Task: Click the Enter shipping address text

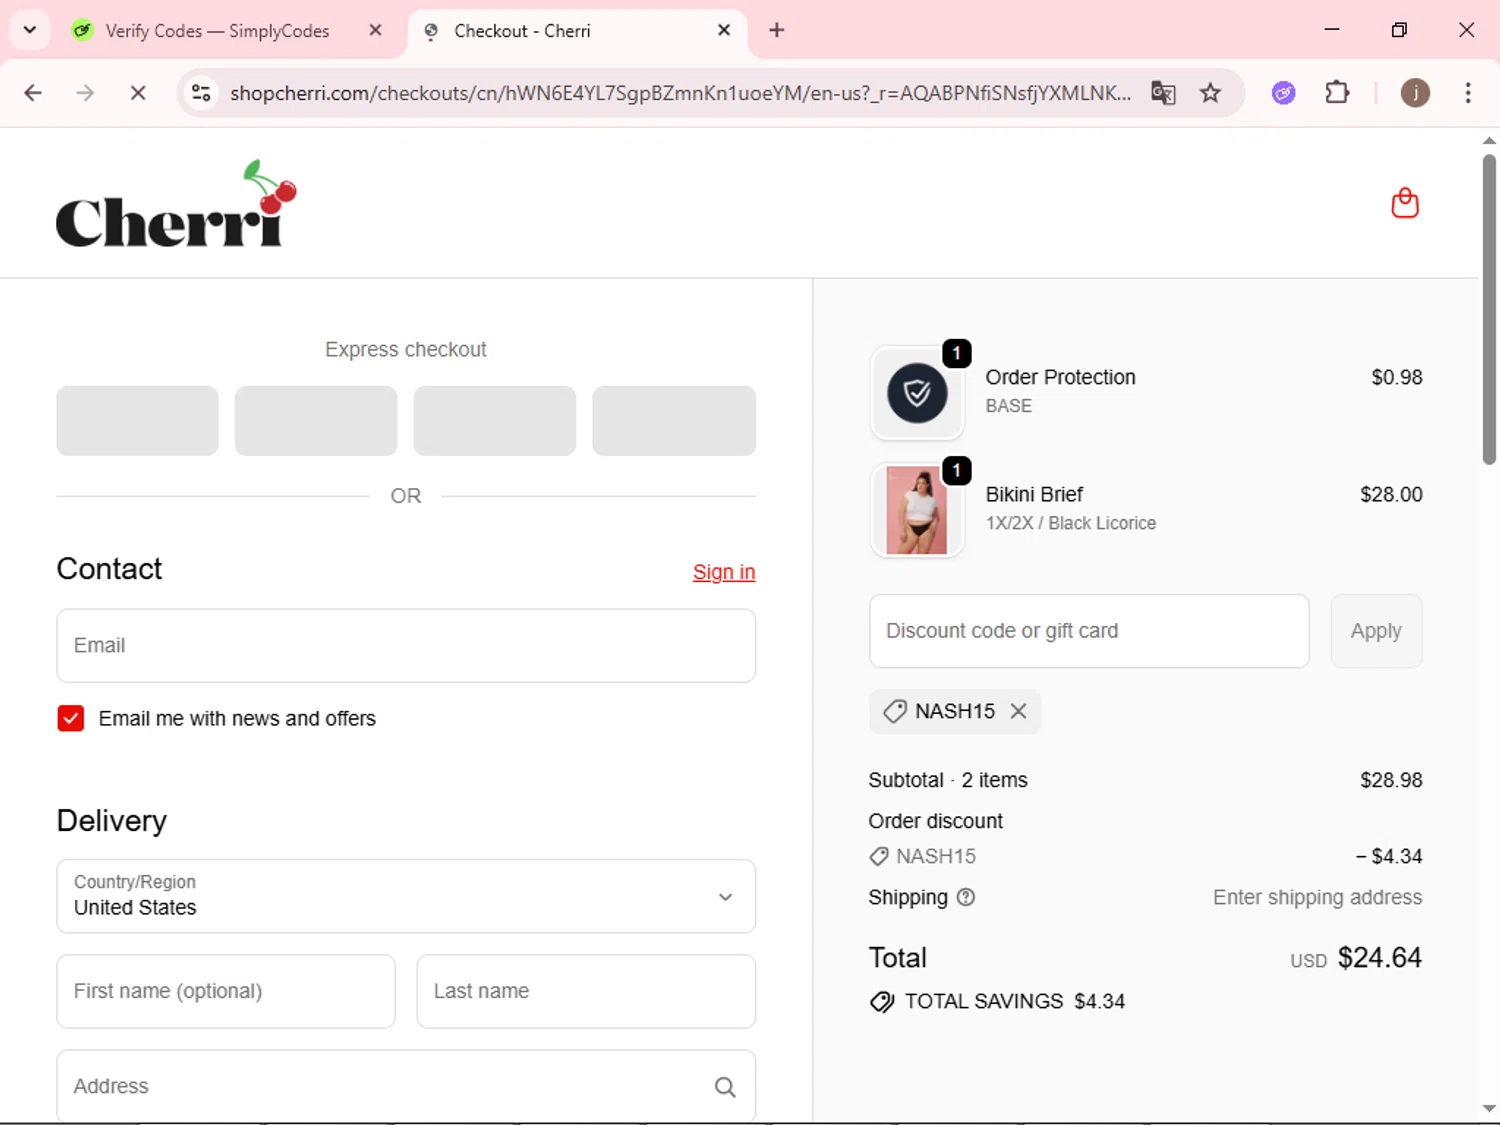Action: pos(1317,897)
